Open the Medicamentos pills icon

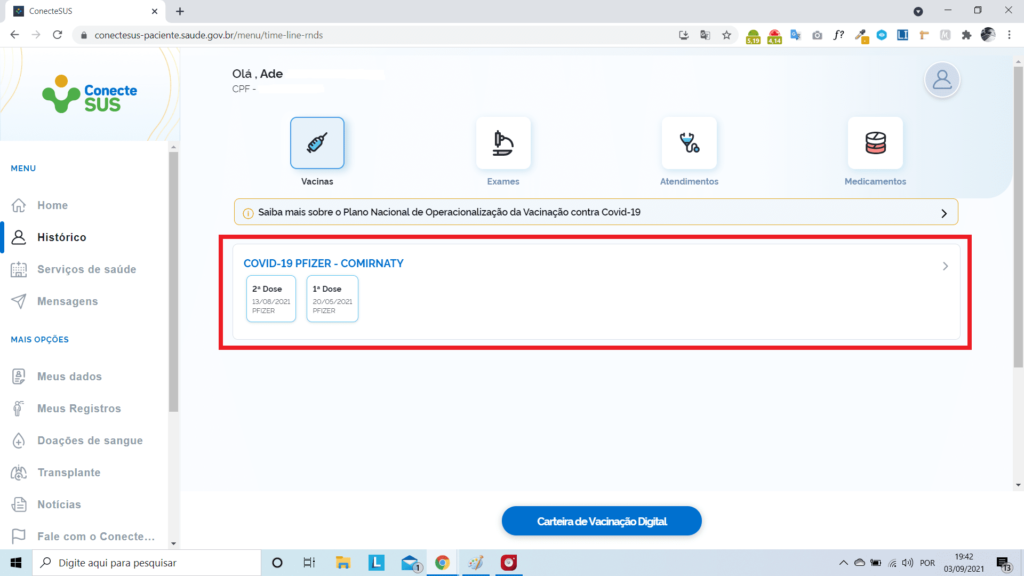pyautogui.click(x=875, y=143)
